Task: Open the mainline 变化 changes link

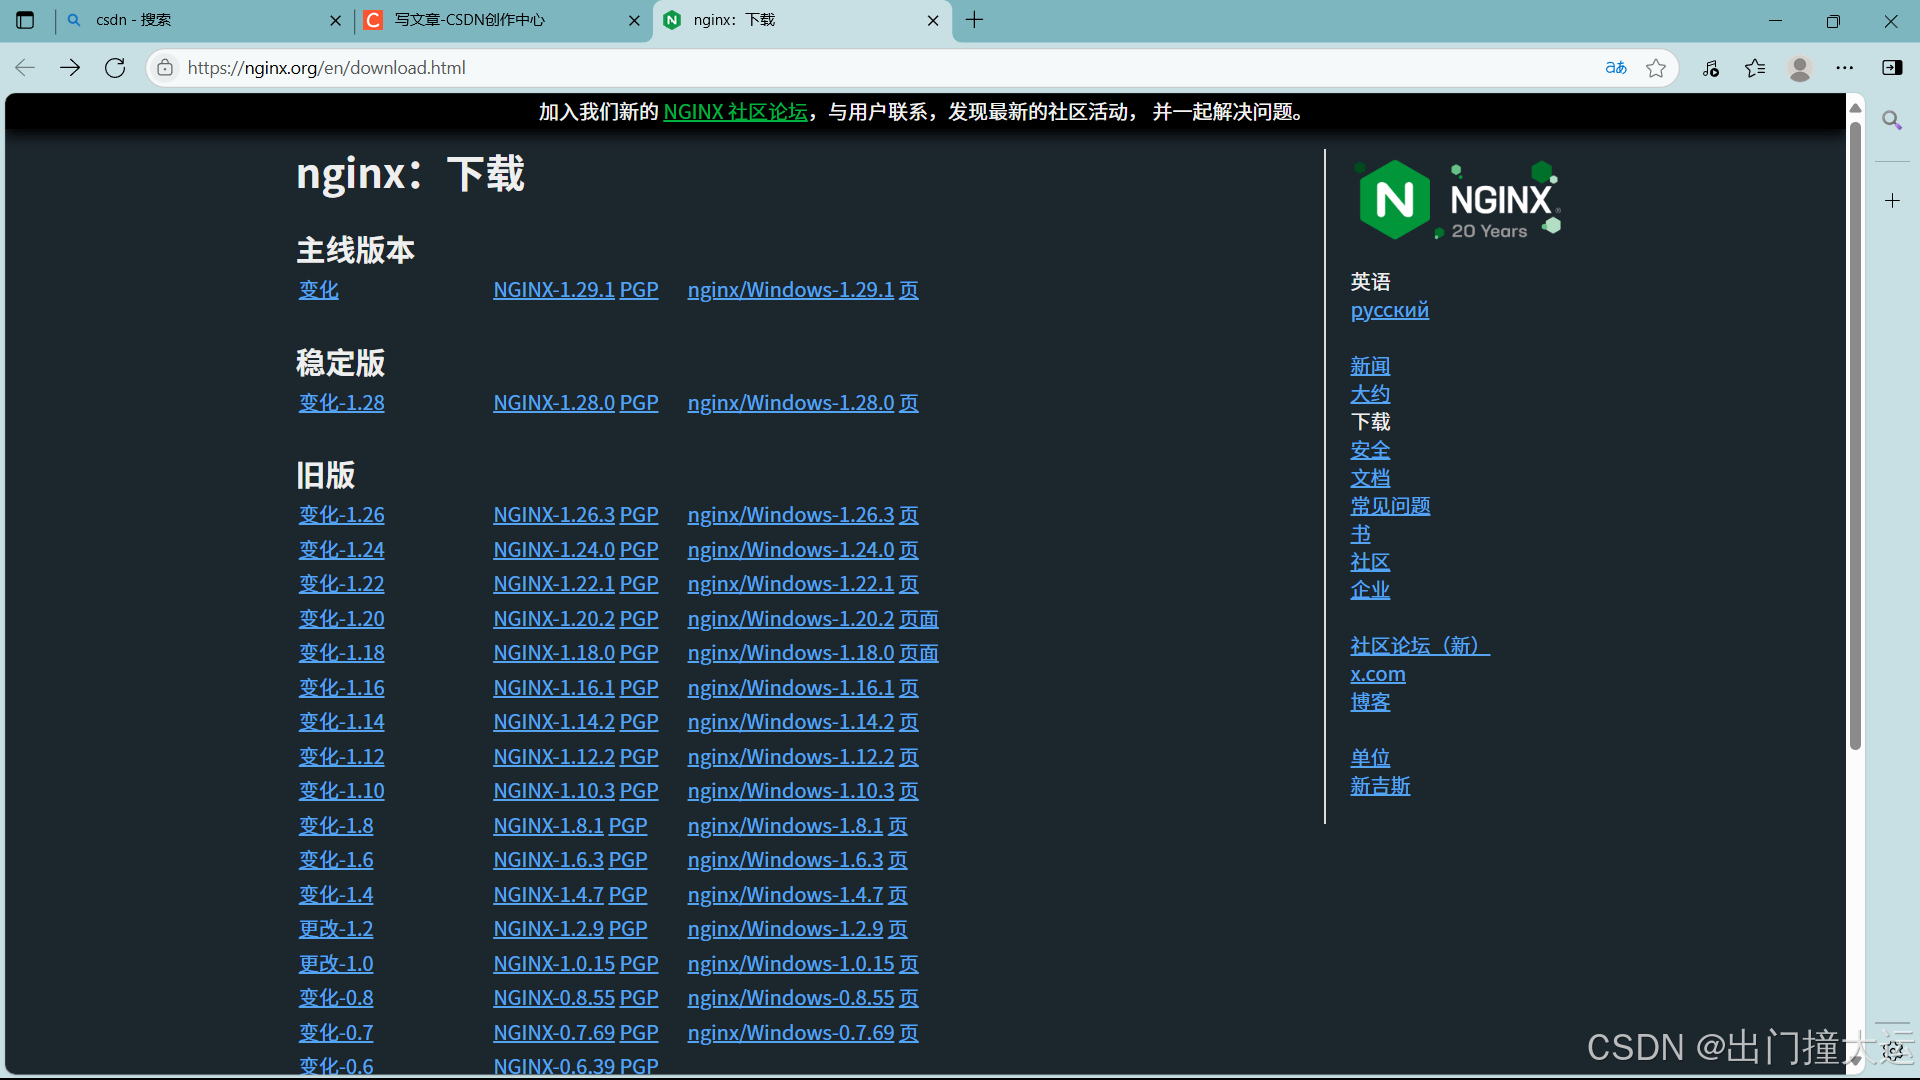Action: click(319, 290)
